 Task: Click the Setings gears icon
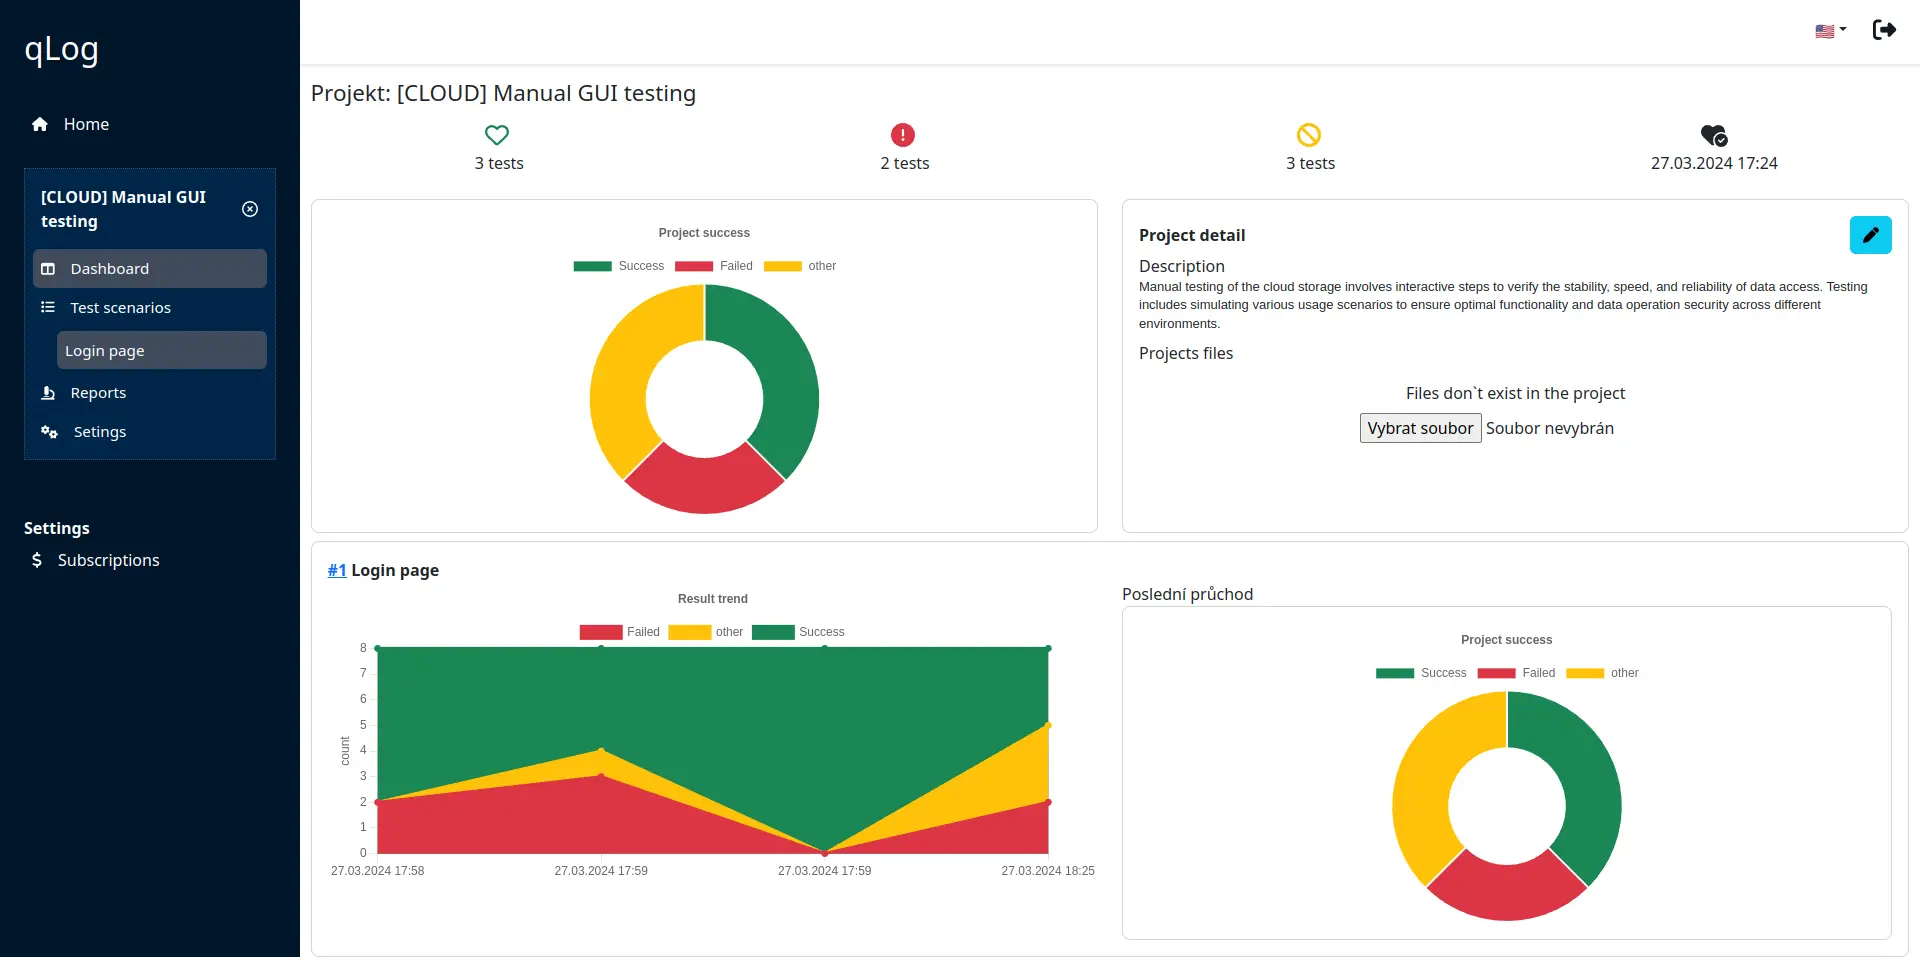pos(49,431)
